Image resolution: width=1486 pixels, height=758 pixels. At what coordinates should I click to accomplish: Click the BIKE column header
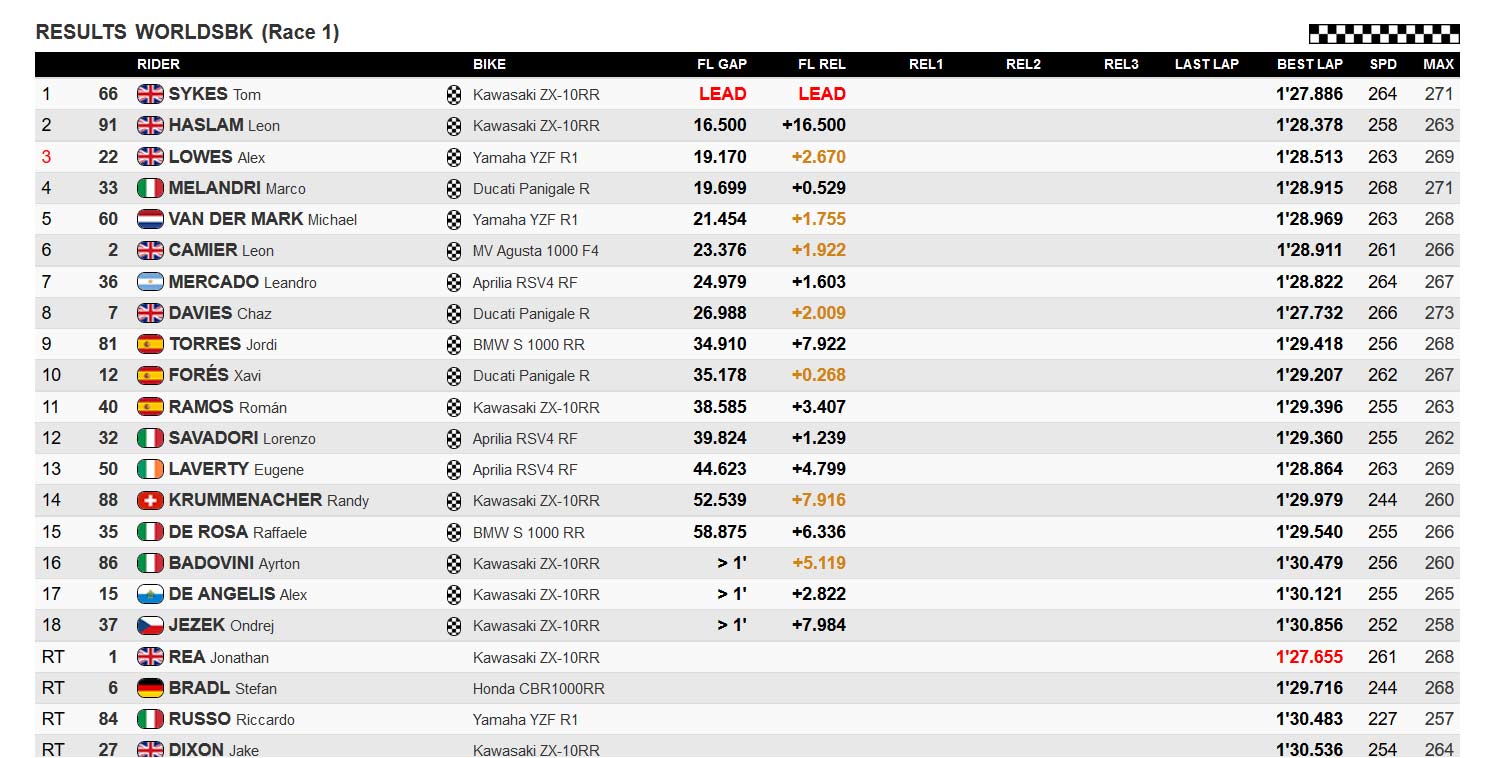[x=489, y=64]
